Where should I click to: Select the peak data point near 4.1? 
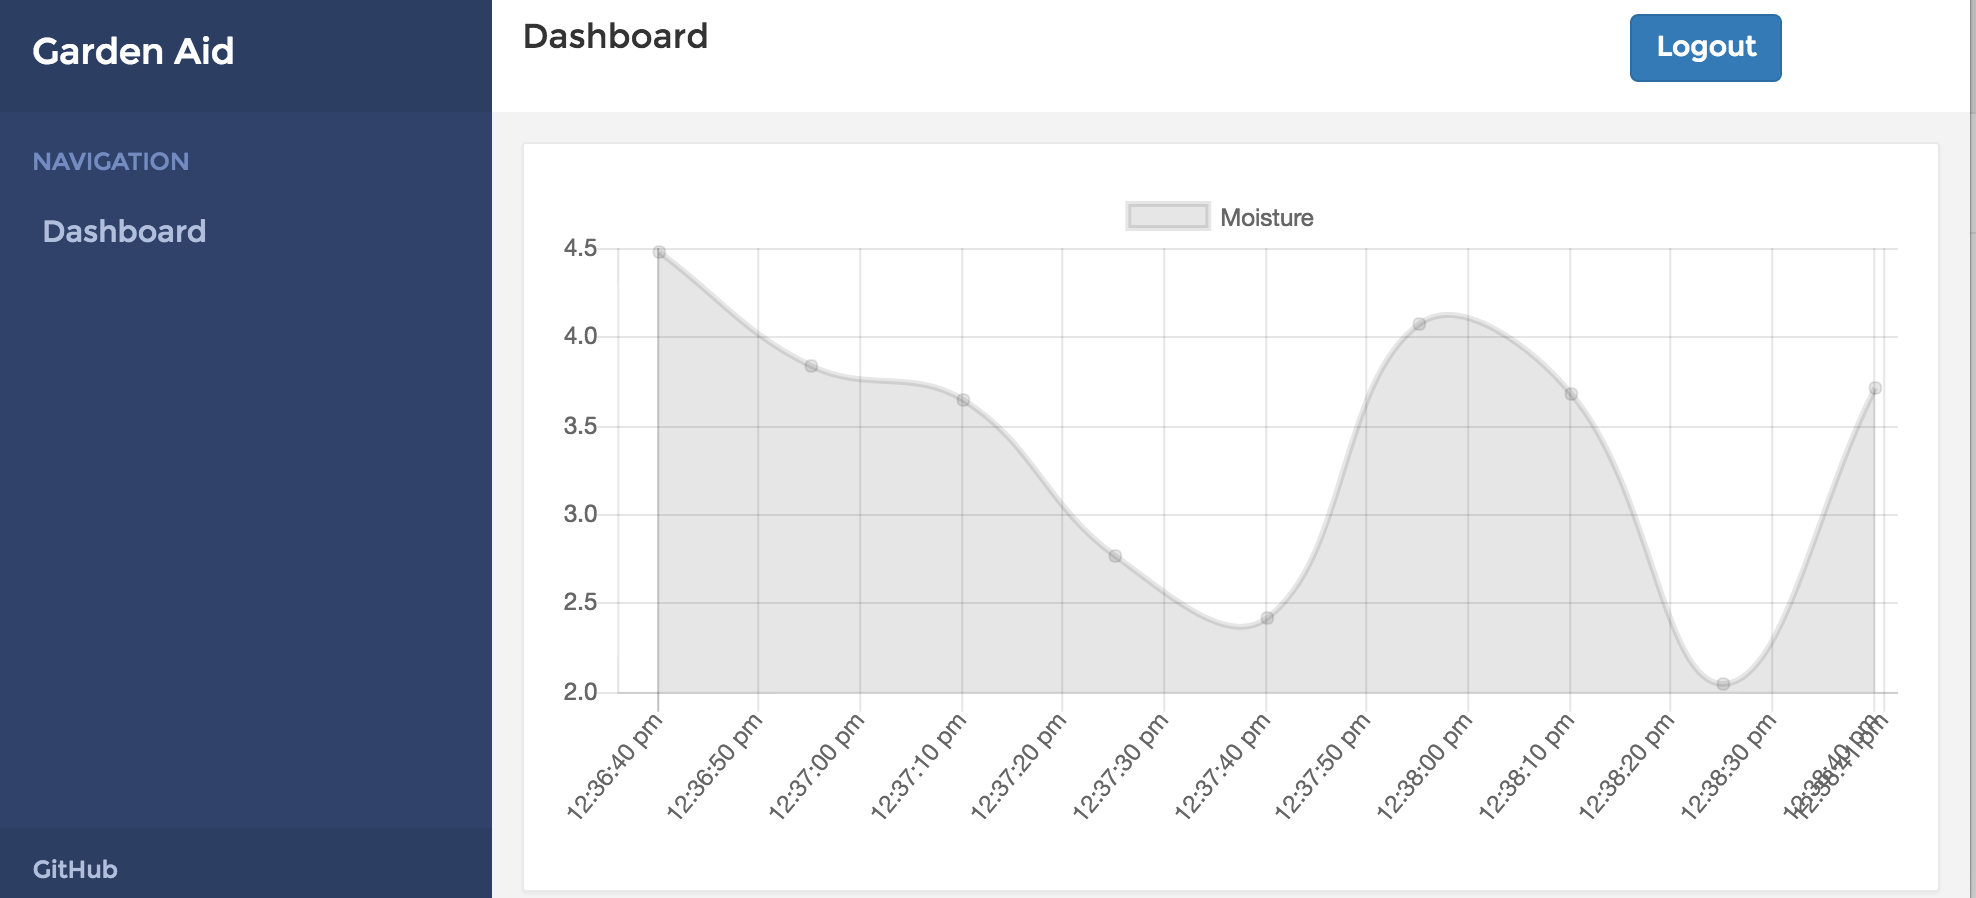tap(1419, 324)
